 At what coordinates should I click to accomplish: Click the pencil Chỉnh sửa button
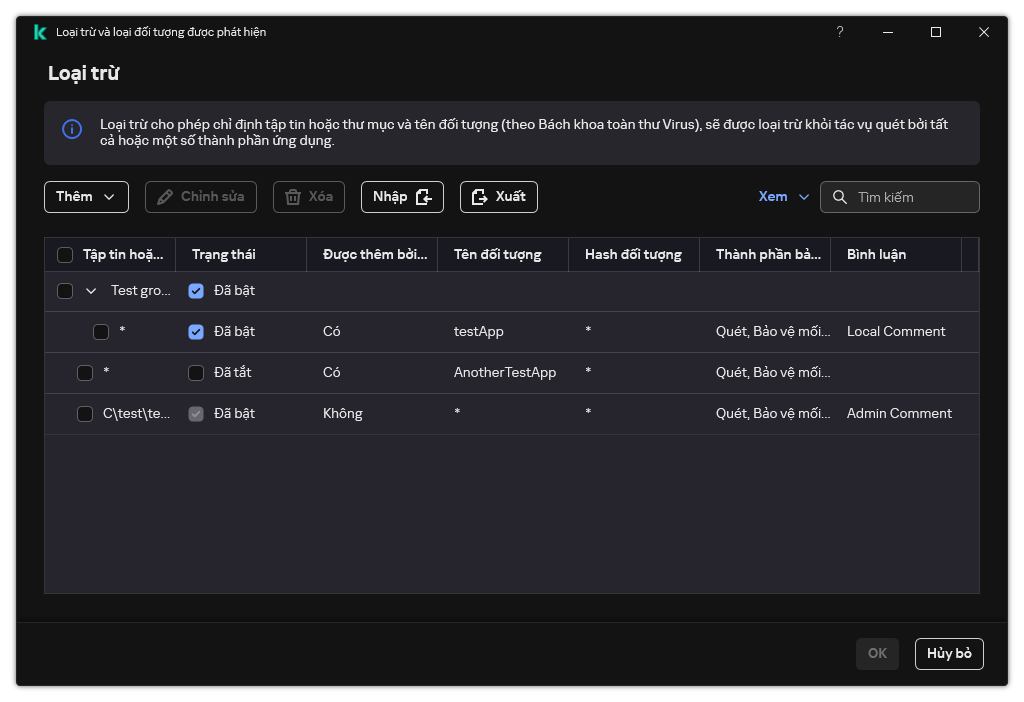(200, 197)
